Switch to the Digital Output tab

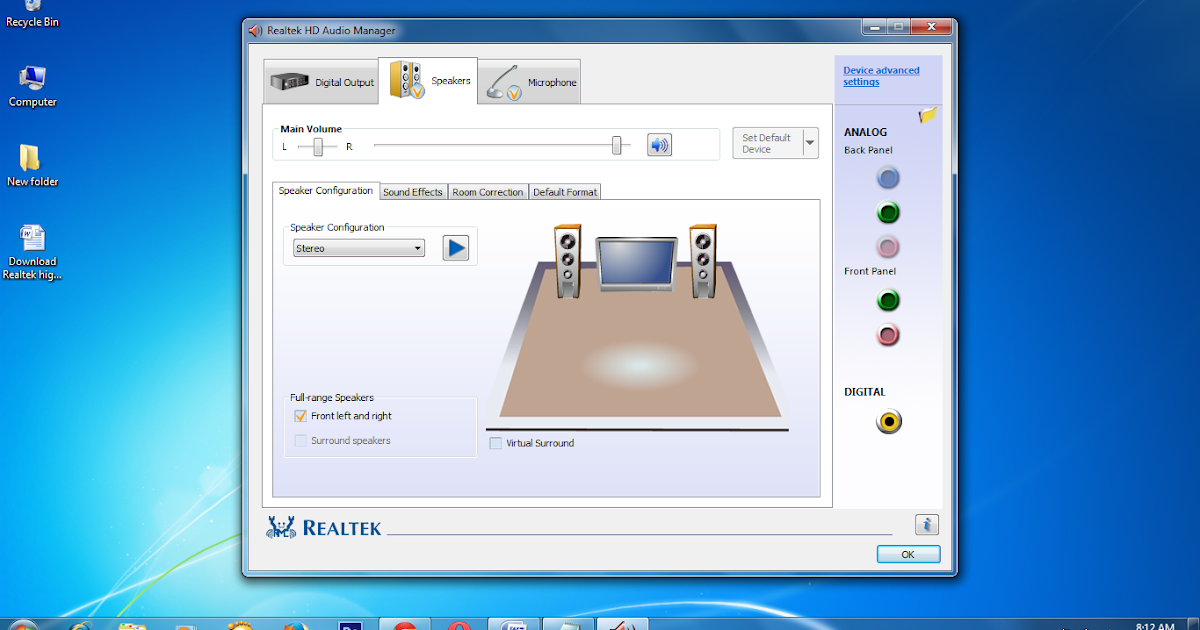[321, 82]
